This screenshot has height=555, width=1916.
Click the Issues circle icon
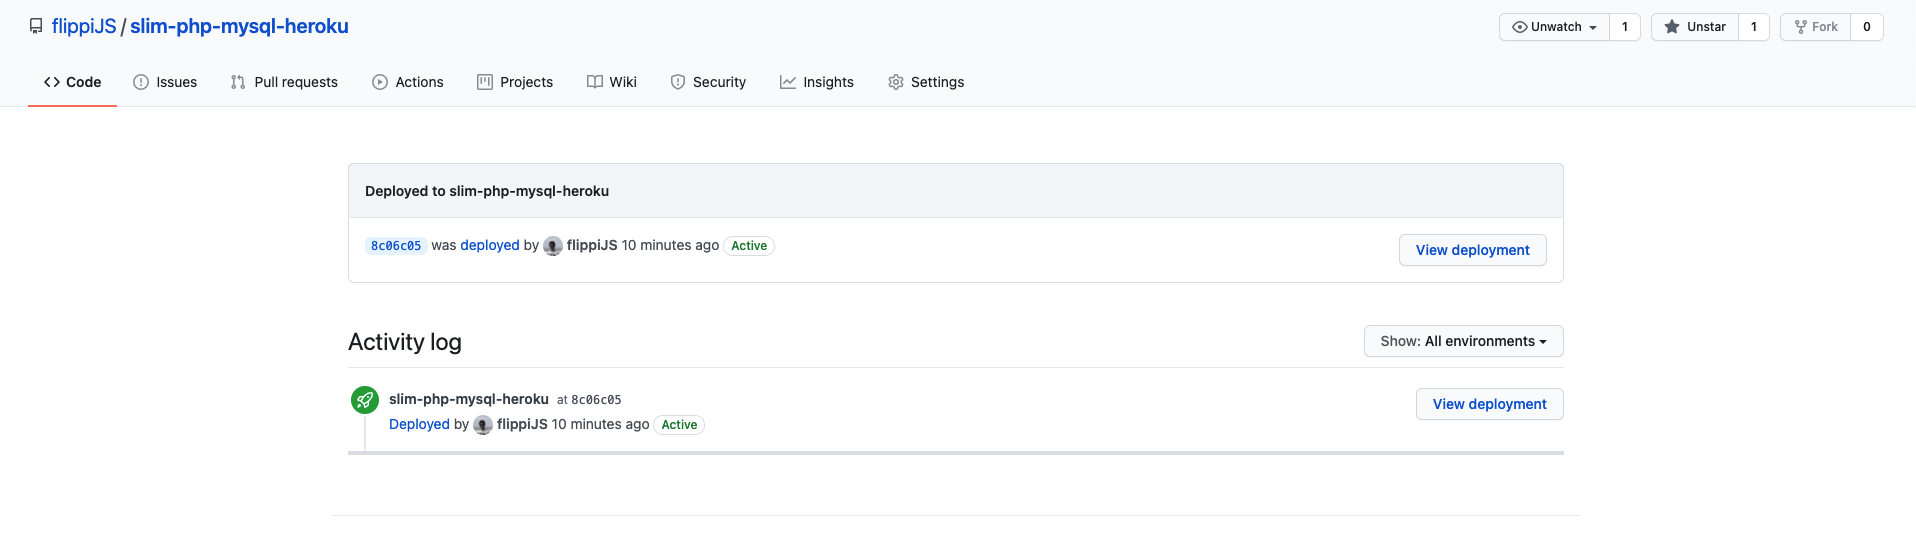(x=141, y=82)
